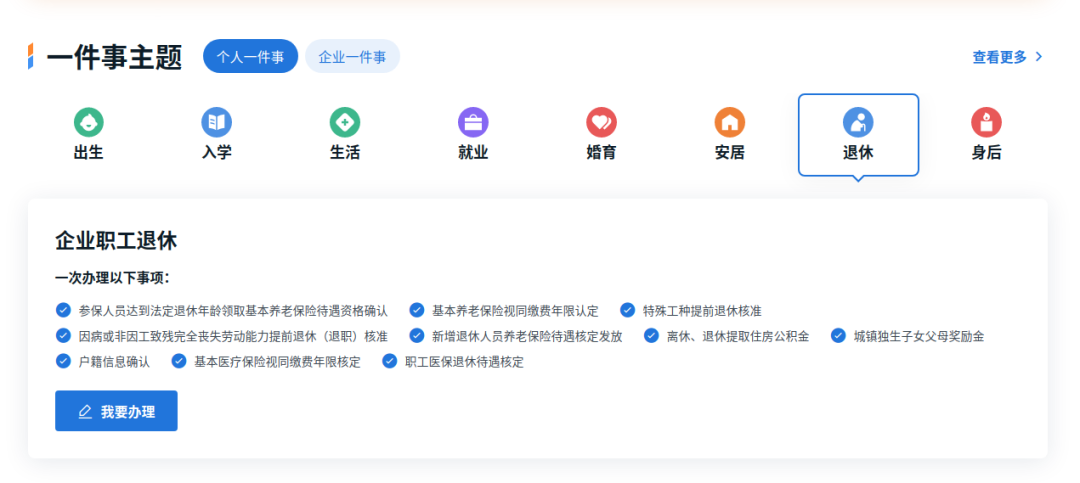Click the 就业 purple briefcase icon
Image resolution: width=1080 pixels, height=483 pixels.
(x=473, y=123)
